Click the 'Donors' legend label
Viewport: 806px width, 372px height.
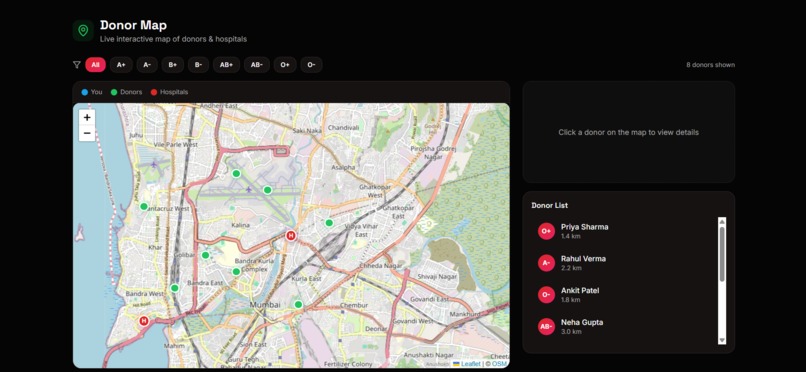pos(131,92)
